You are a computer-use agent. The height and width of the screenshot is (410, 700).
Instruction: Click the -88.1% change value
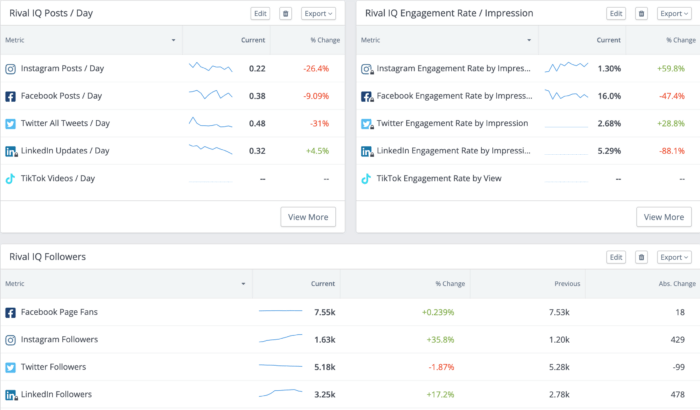(x=672, y=151)
